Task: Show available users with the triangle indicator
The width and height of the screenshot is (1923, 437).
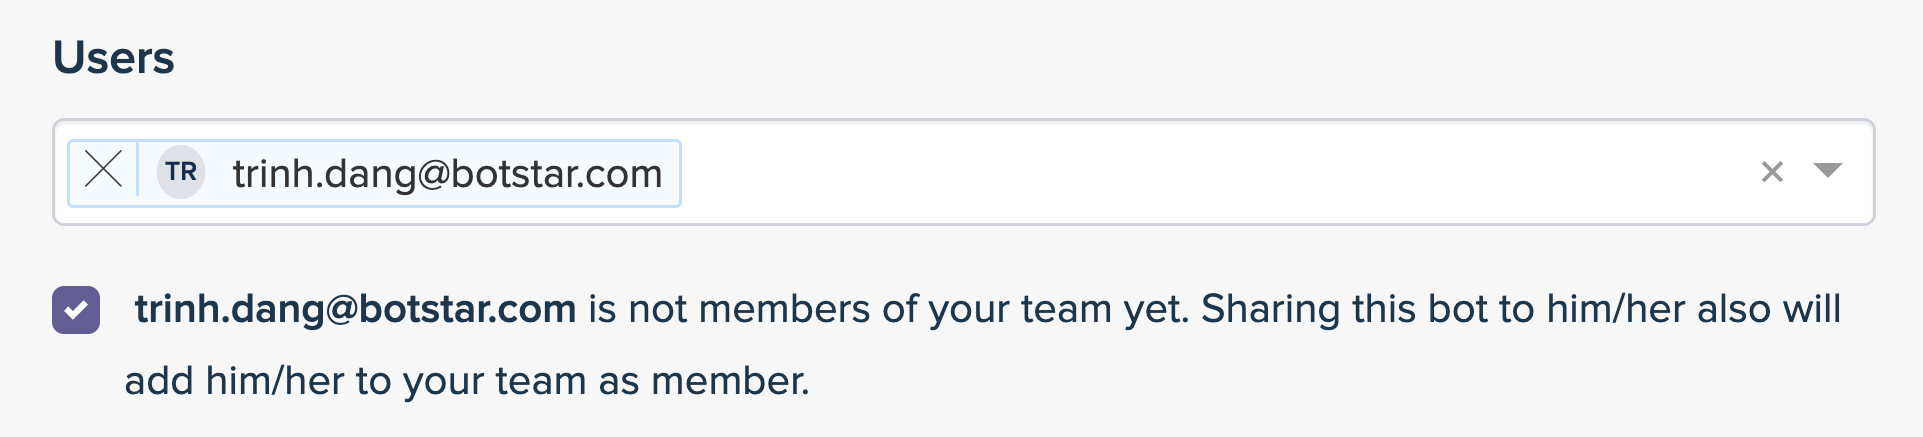Action: [1828, 171]
